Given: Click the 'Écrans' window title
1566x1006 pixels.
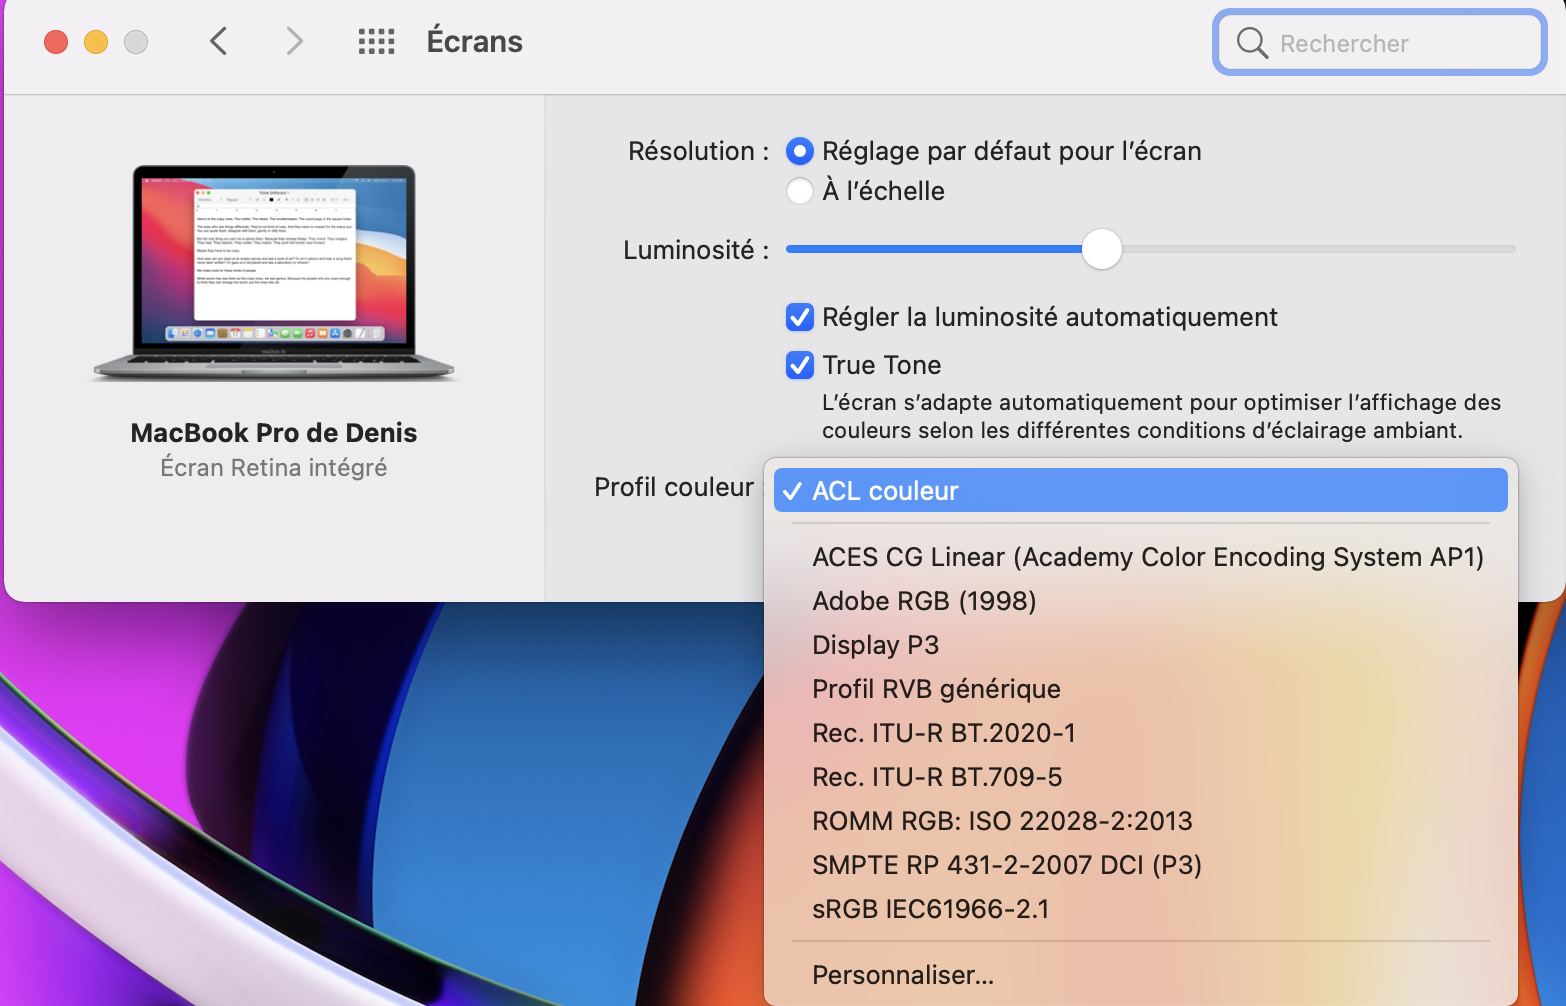Looking at the screenshot, I should coord(475,41).
